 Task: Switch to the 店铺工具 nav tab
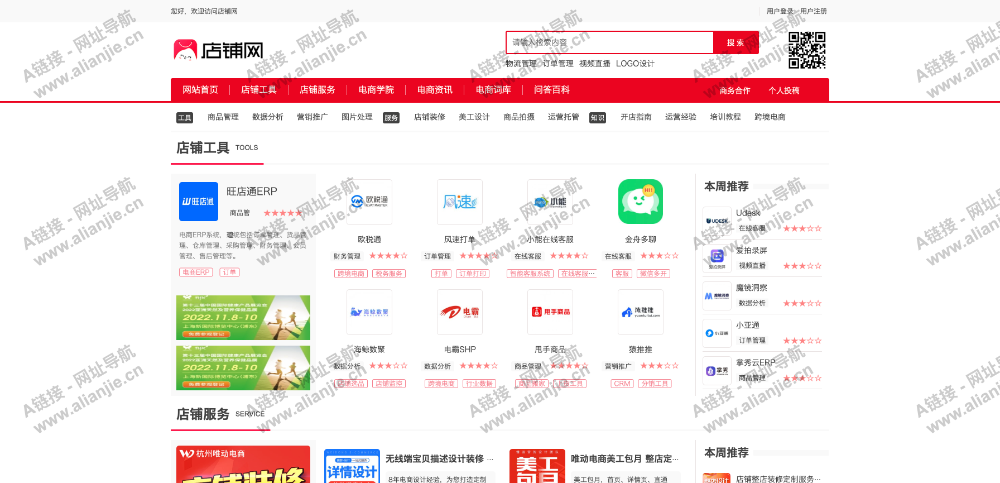258,90
